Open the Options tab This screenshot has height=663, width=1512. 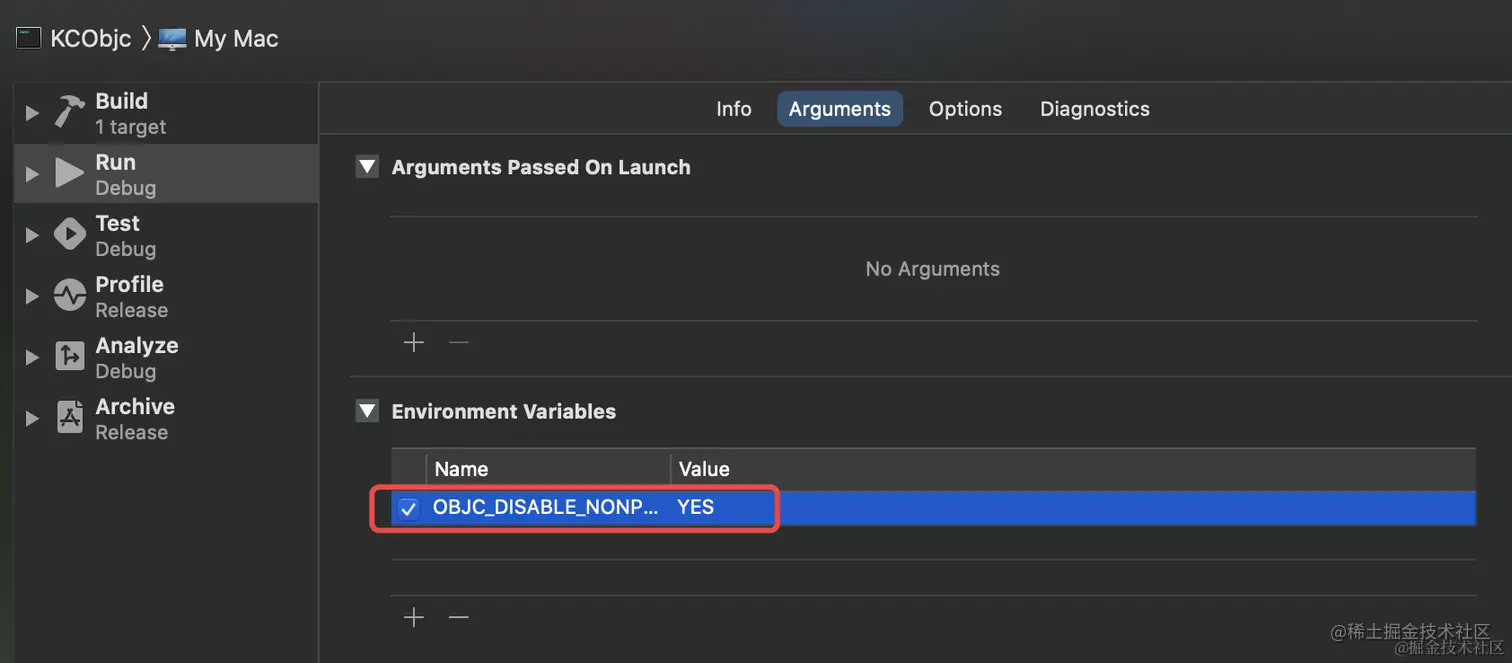(965, 109)
